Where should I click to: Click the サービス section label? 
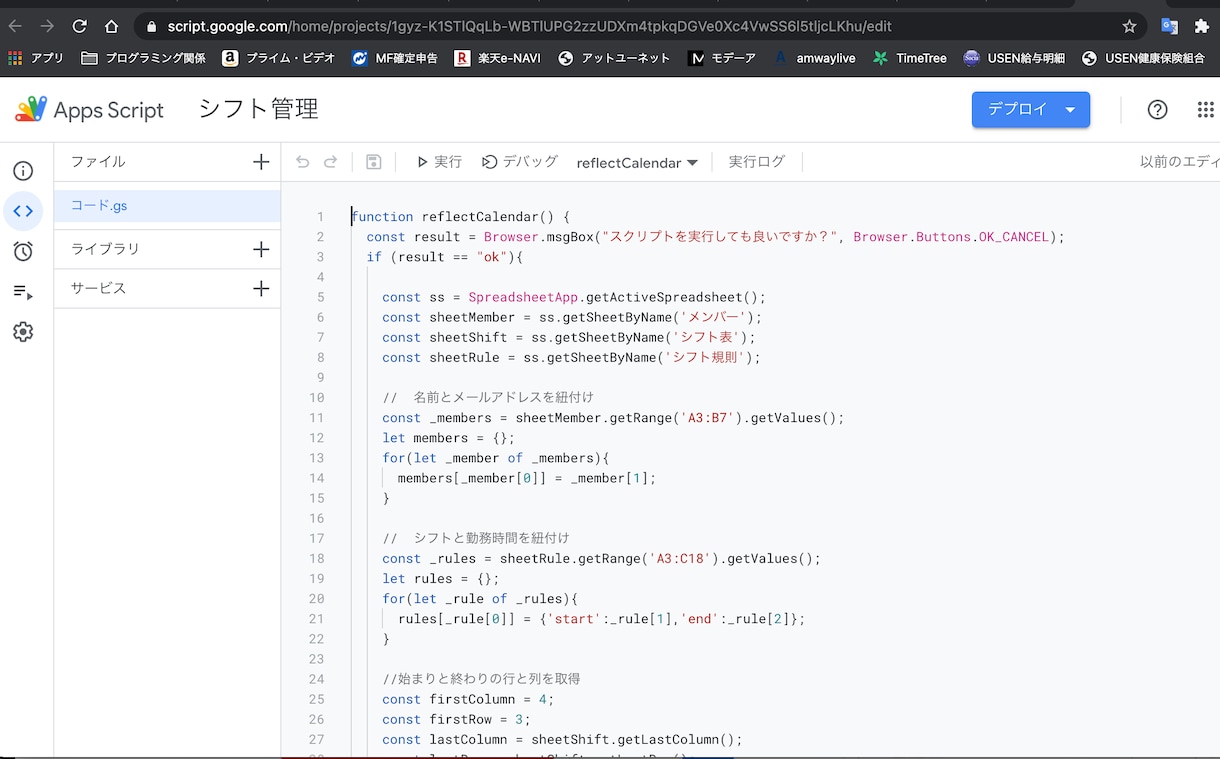(98, 288)
